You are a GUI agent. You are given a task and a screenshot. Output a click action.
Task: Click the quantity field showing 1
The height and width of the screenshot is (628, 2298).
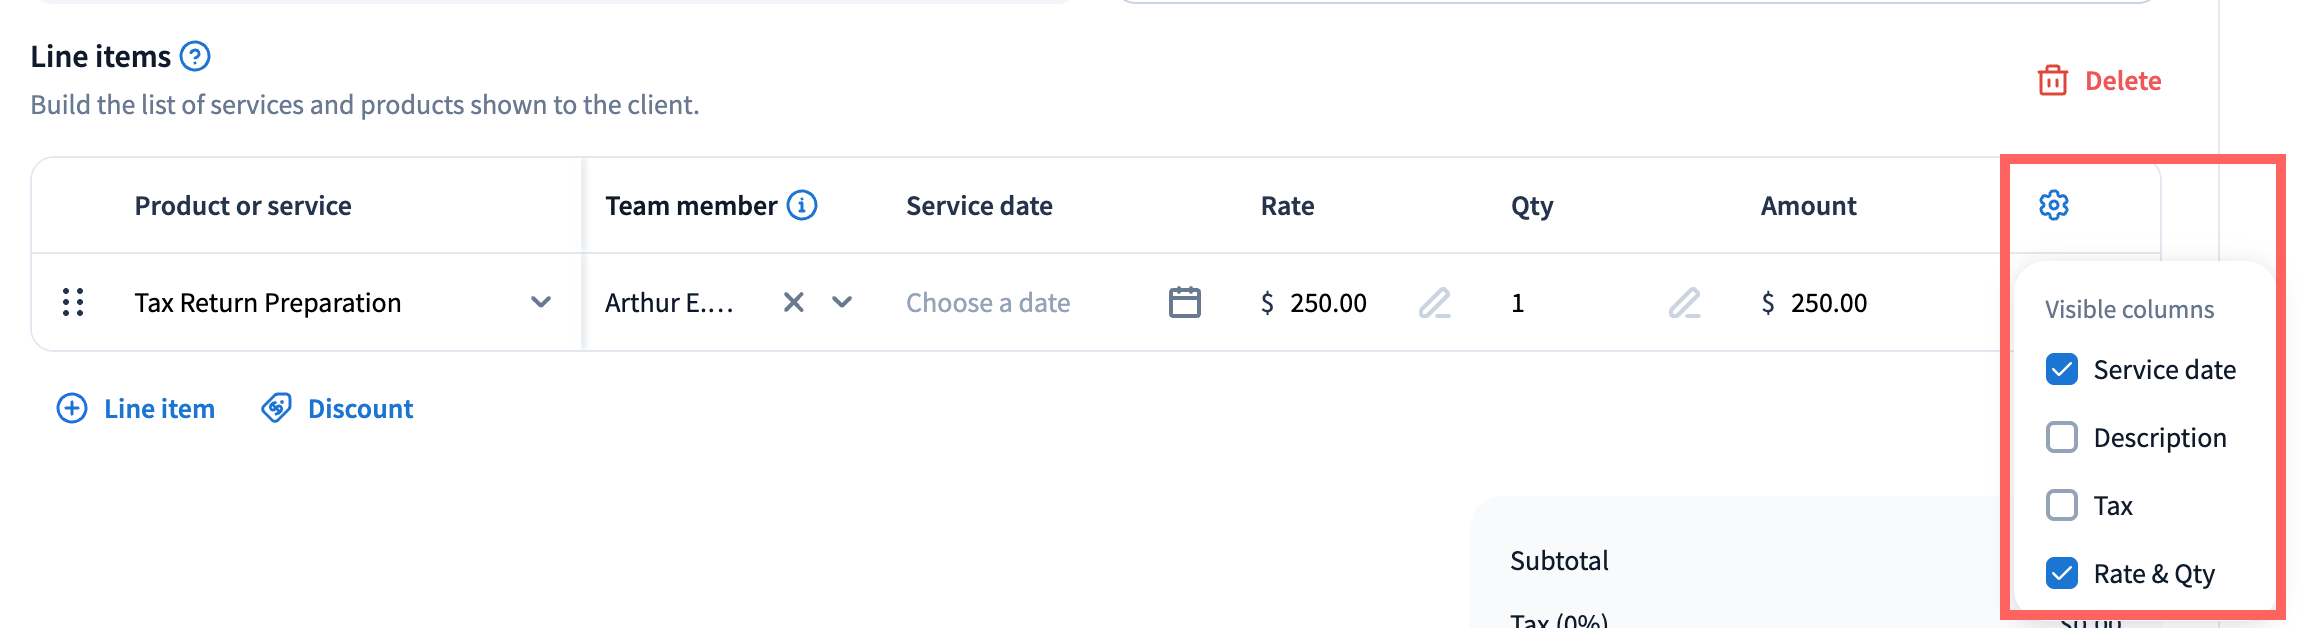[x=1560, y=303]
